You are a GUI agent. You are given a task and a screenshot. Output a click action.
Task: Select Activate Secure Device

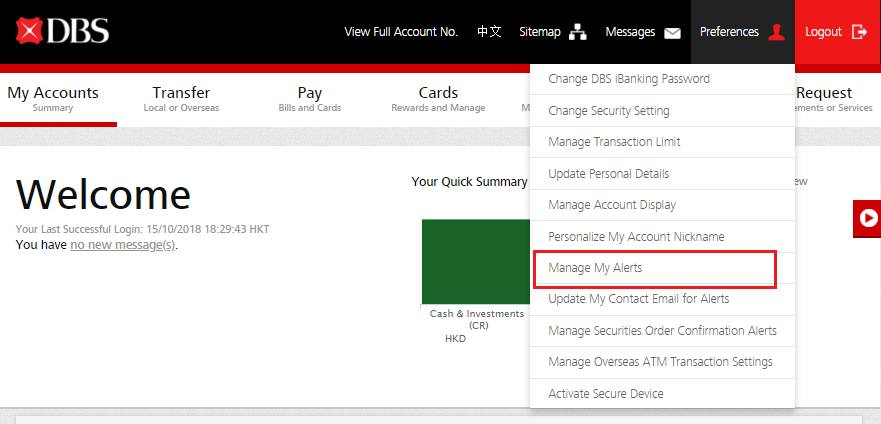point(605,394)
